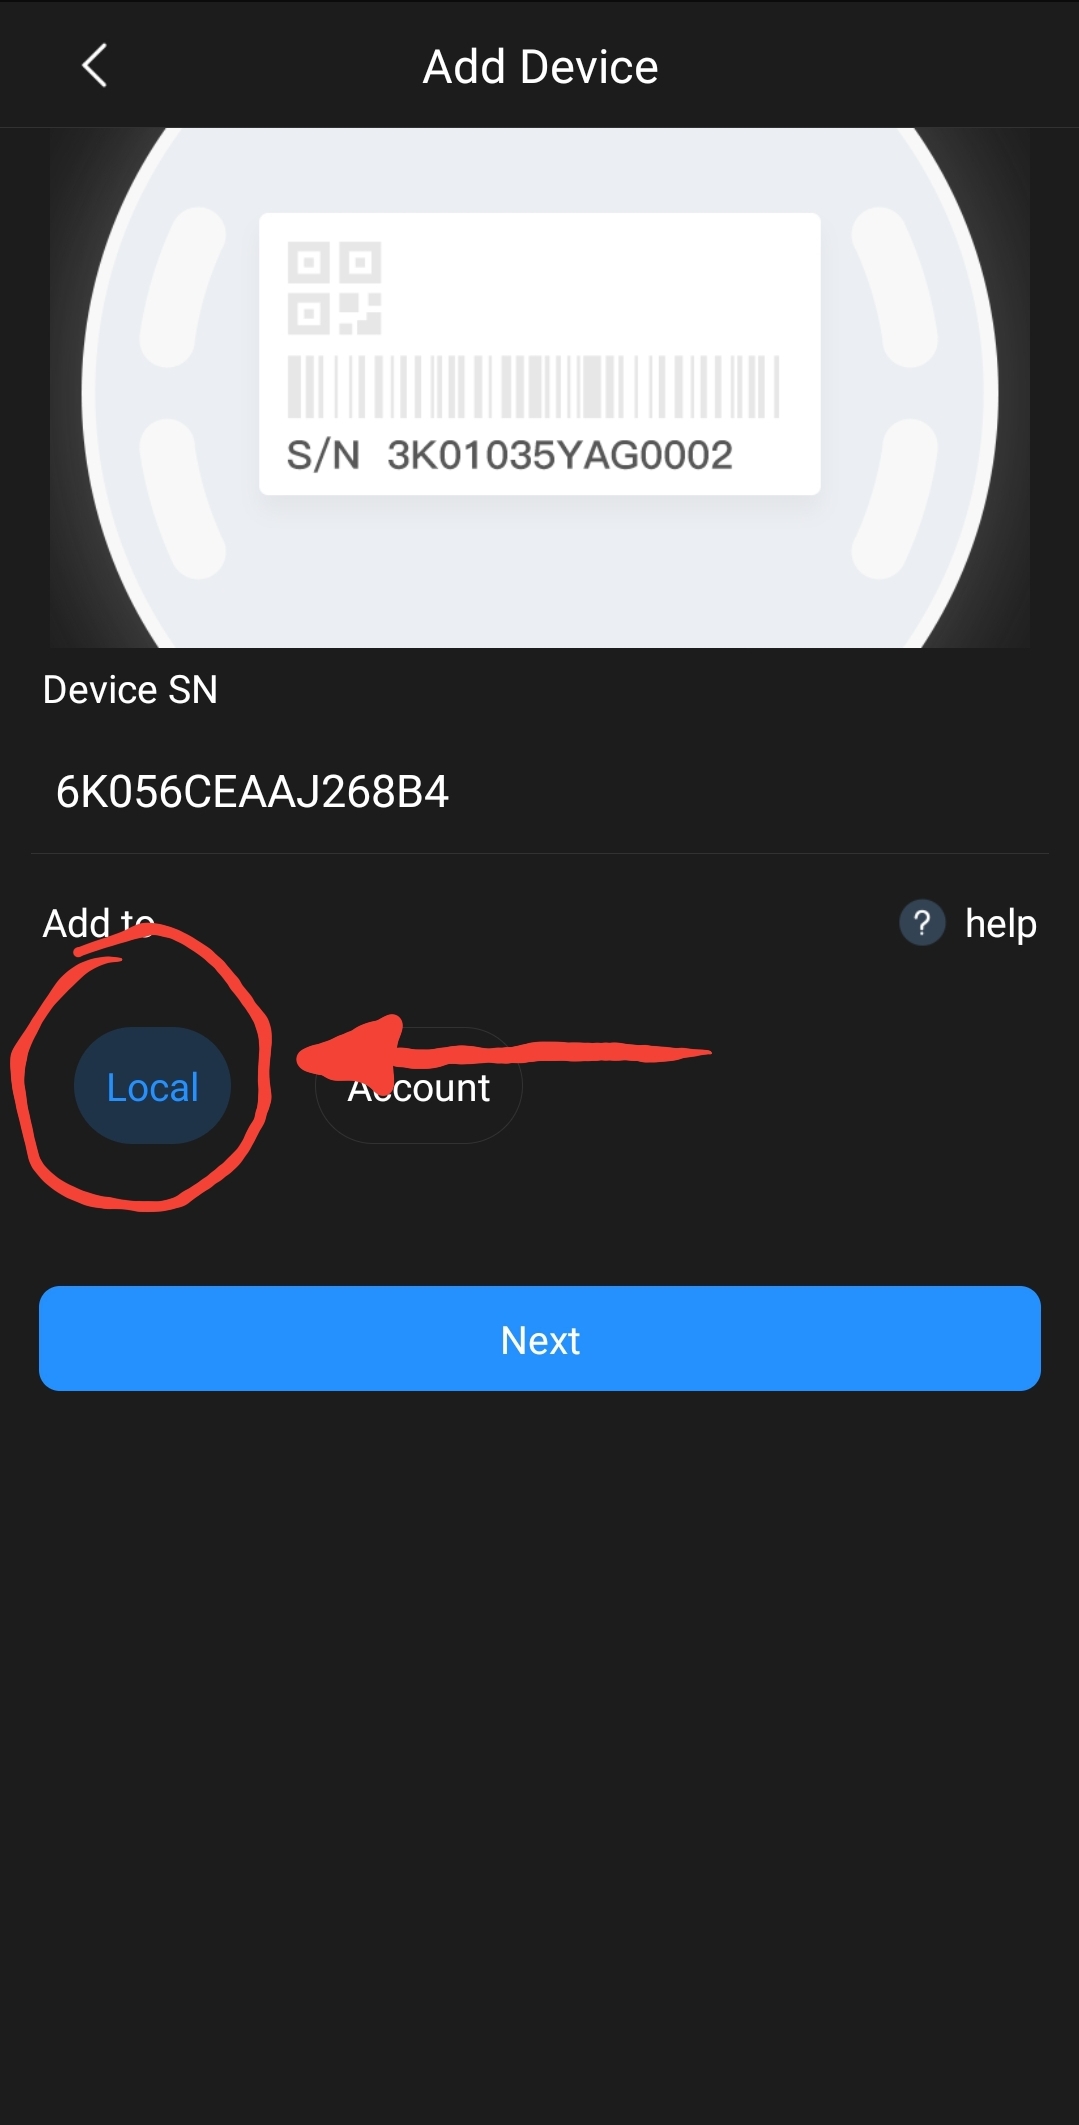
Task: Tap the device illustration image
Action: pos(540,388)
